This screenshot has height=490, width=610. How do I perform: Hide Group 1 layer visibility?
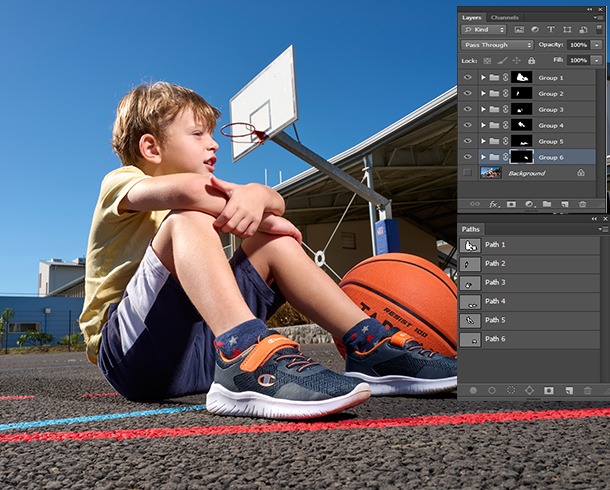(468, 77)
